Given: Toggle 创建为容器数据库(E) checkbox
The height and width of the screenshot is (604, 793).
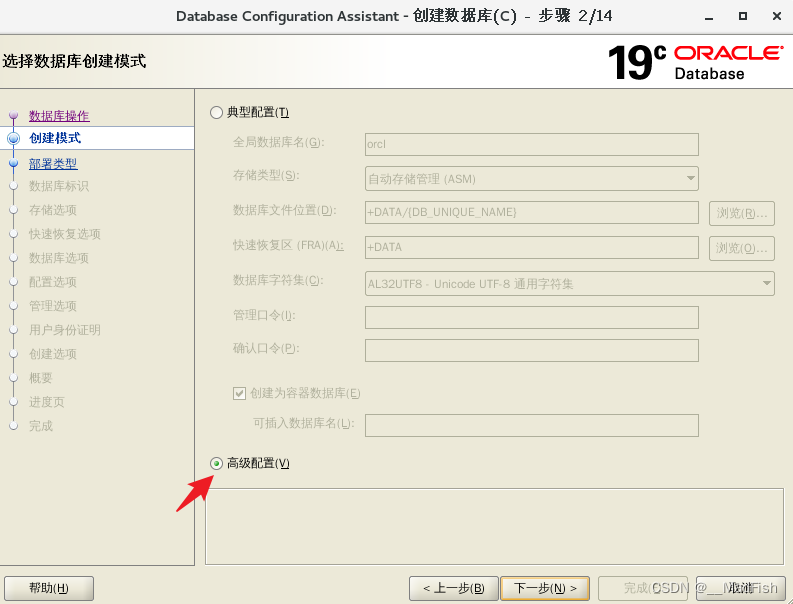Looking at the screenshot, I should click(239, 393).
